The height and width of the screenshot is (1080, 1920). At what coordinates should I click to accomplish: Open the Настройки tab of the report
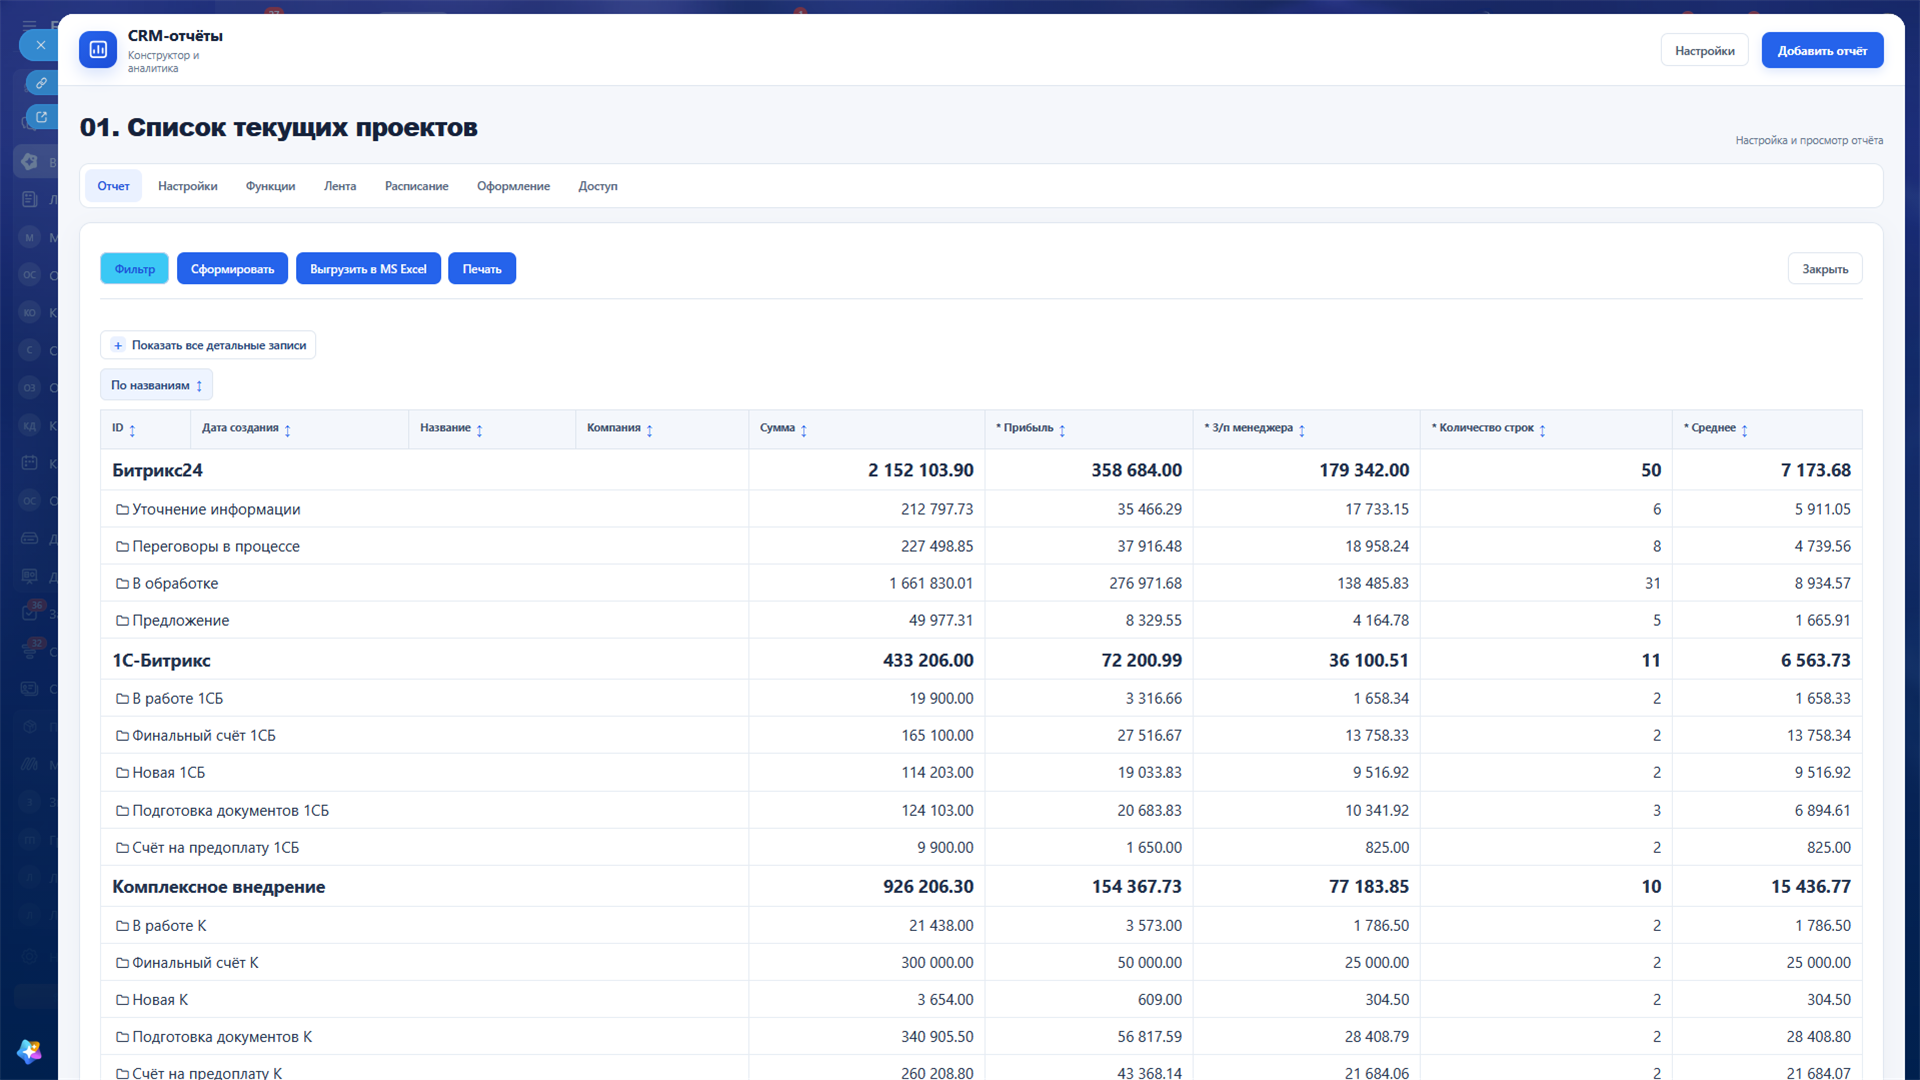pos(187,186)
